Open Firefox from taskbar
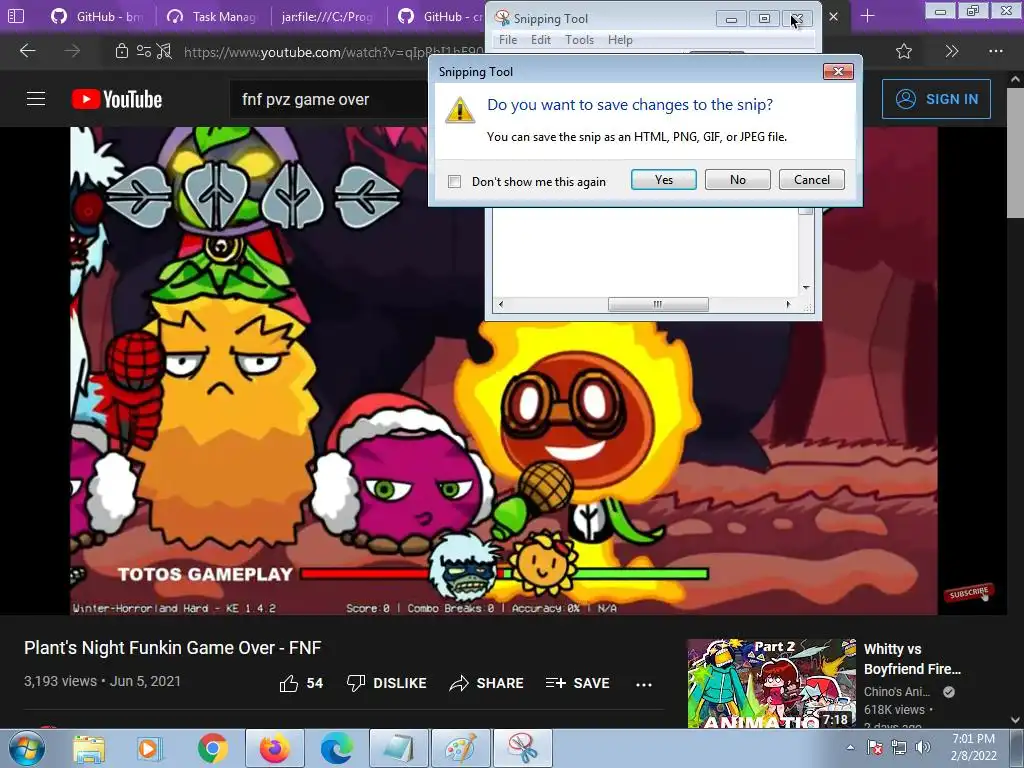This screenshot has width=1024, height=768. [275, 748]
